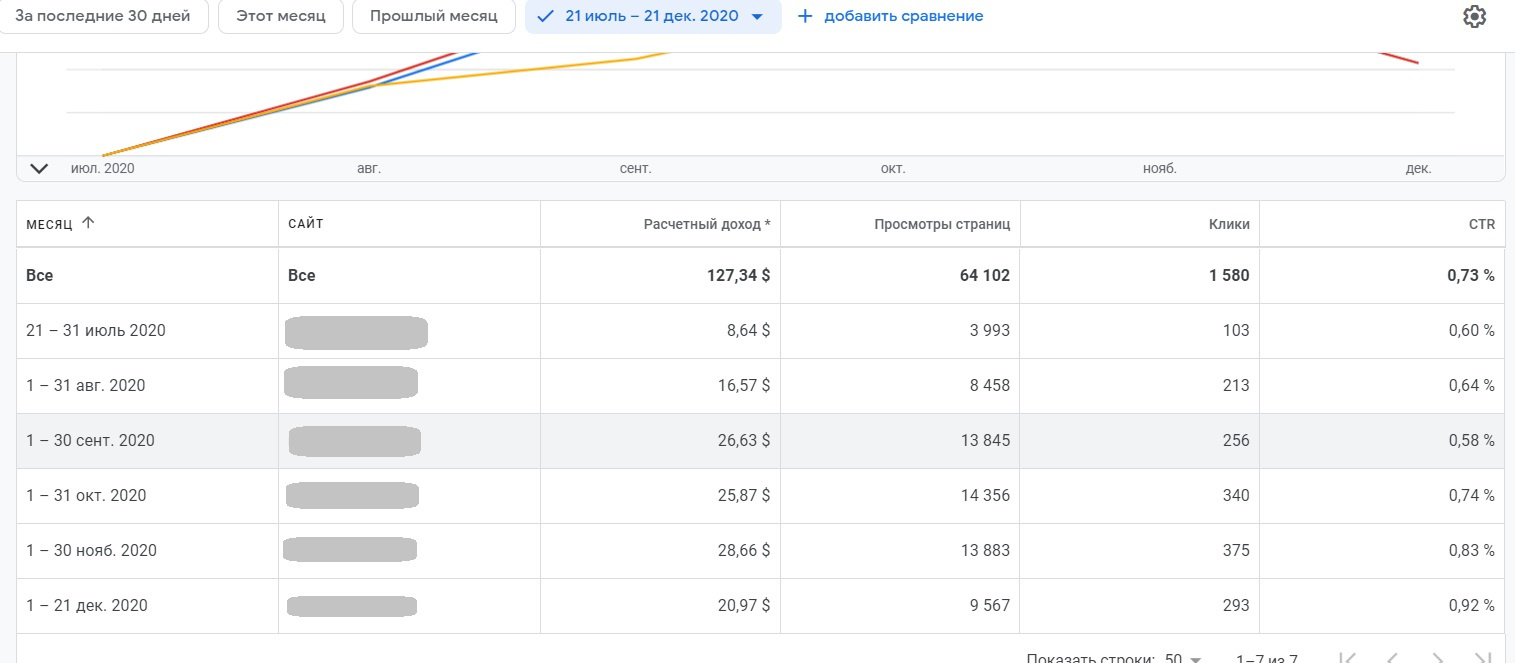Select the 'Этот месяц' date preset
The width and height of the screenshot is (1515, 663).
[x=280, y=17]
